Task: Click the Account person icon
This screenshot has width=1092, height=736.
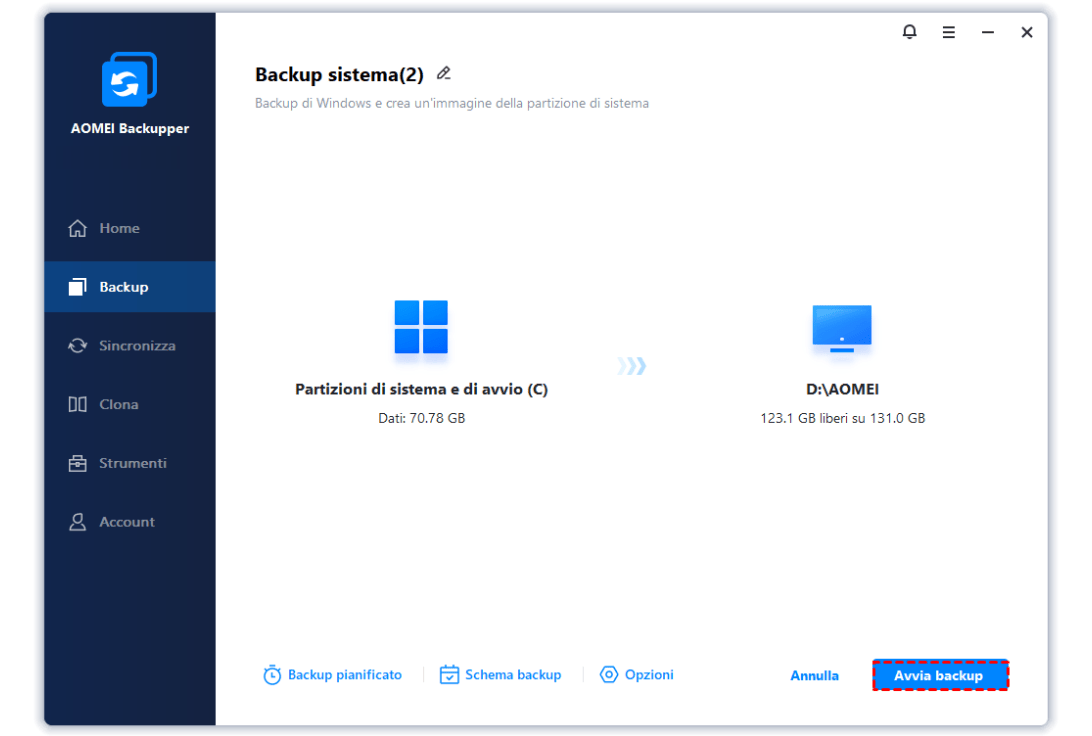Action: pos(77,522)
